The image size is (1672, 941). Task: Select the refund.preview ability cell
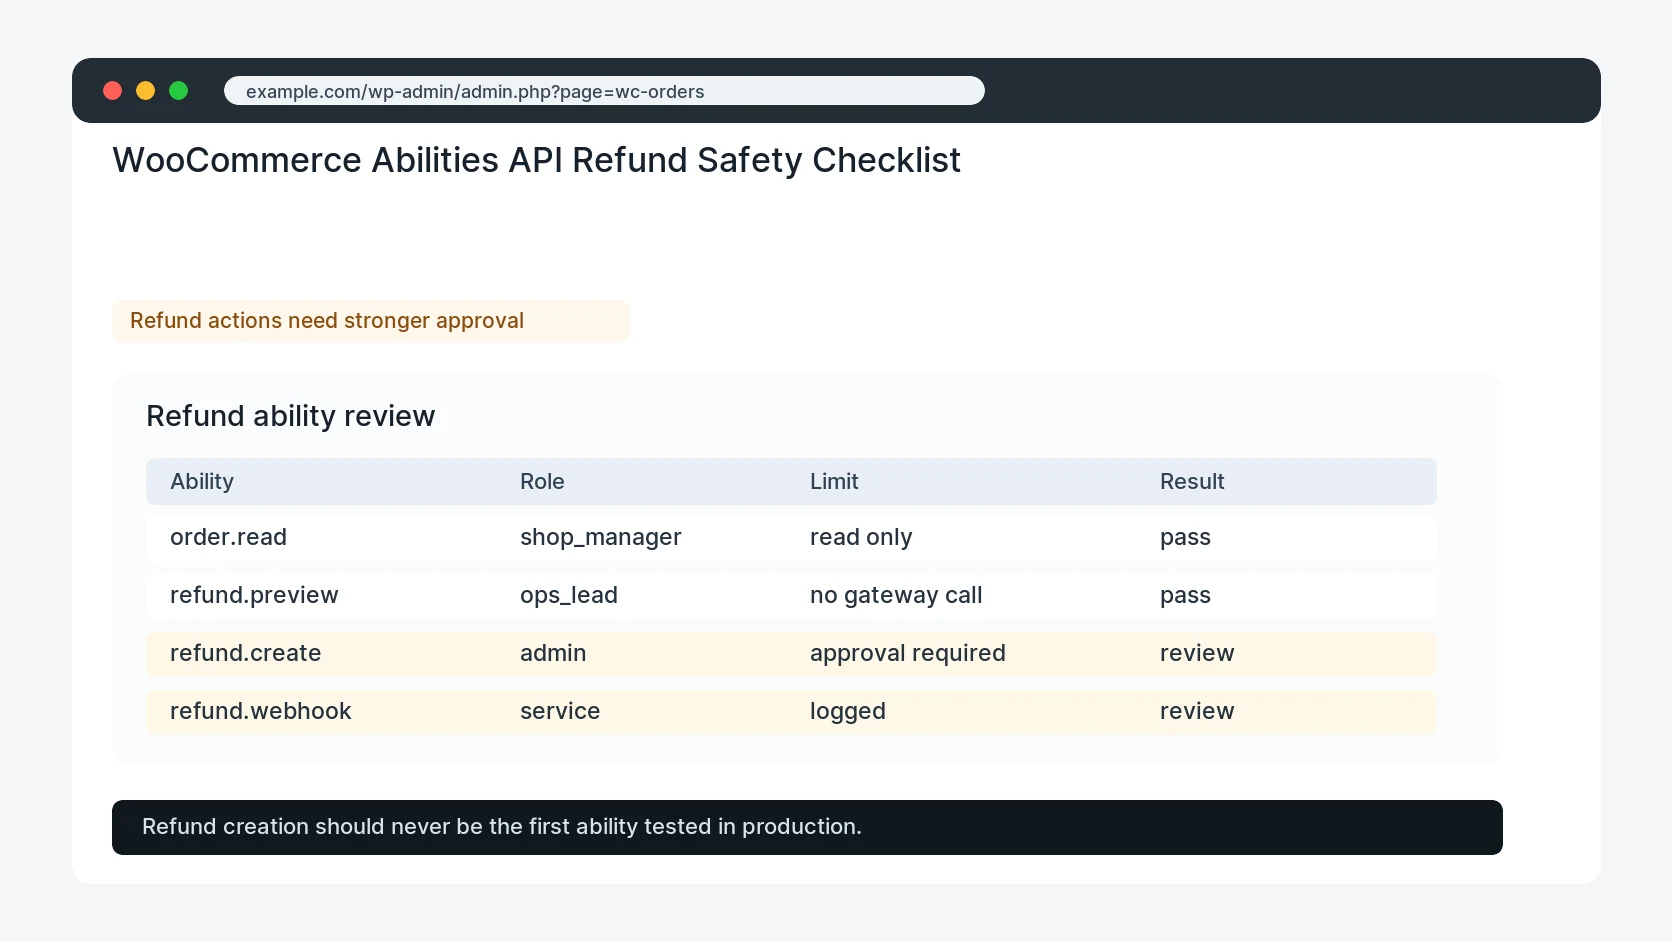click(x=254, y=595)
